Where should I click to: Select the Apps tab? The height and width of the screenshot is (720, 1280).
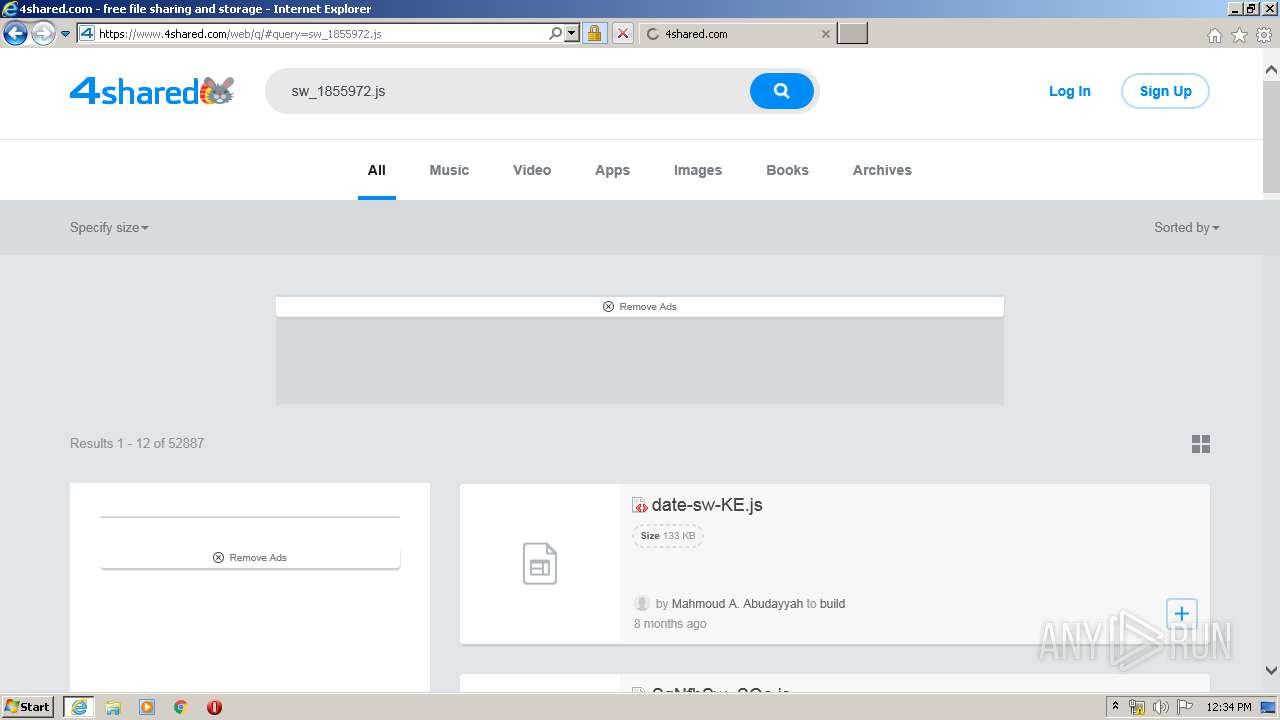(x=612, y=170)
